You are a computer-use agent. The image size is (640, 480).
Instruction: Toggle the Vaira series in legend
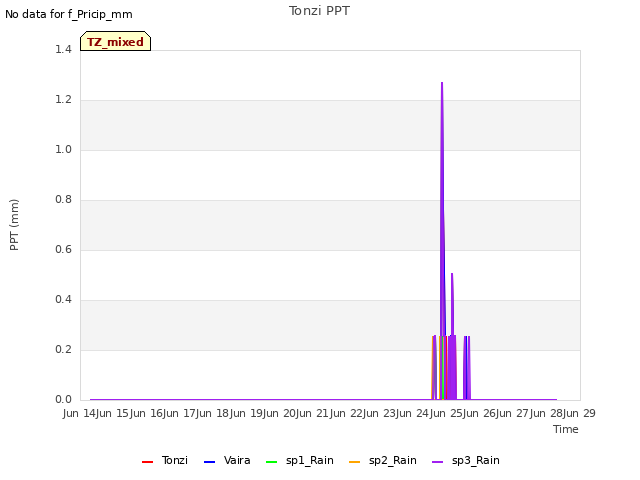click(227, 460)
